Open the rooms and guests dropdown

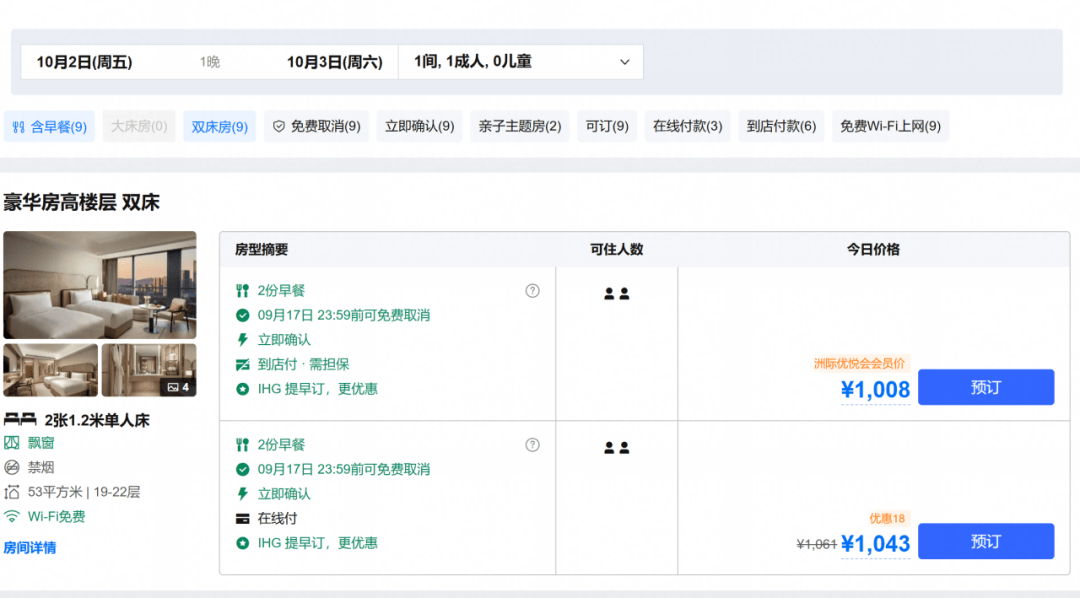[x=521, y=62]
